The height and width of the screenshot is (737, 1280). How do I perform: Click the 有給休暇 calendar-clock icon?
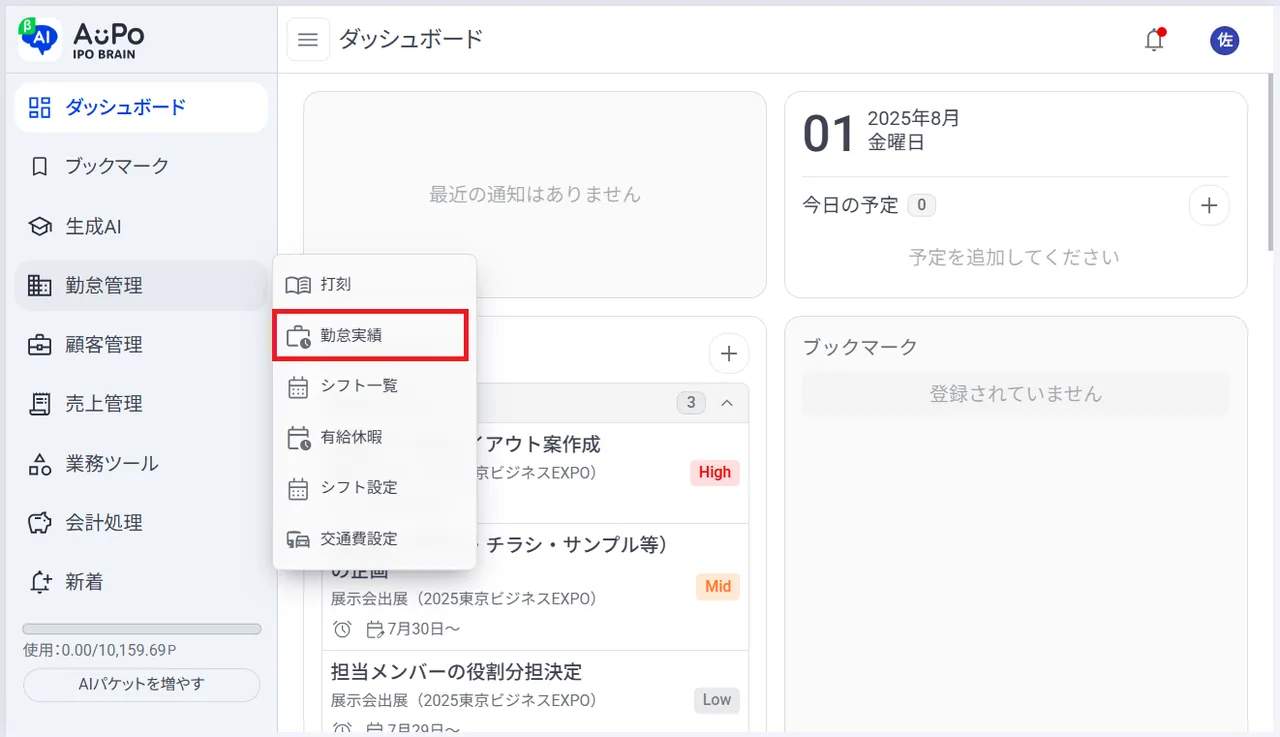pyautogui.click(x=298, y=438)
